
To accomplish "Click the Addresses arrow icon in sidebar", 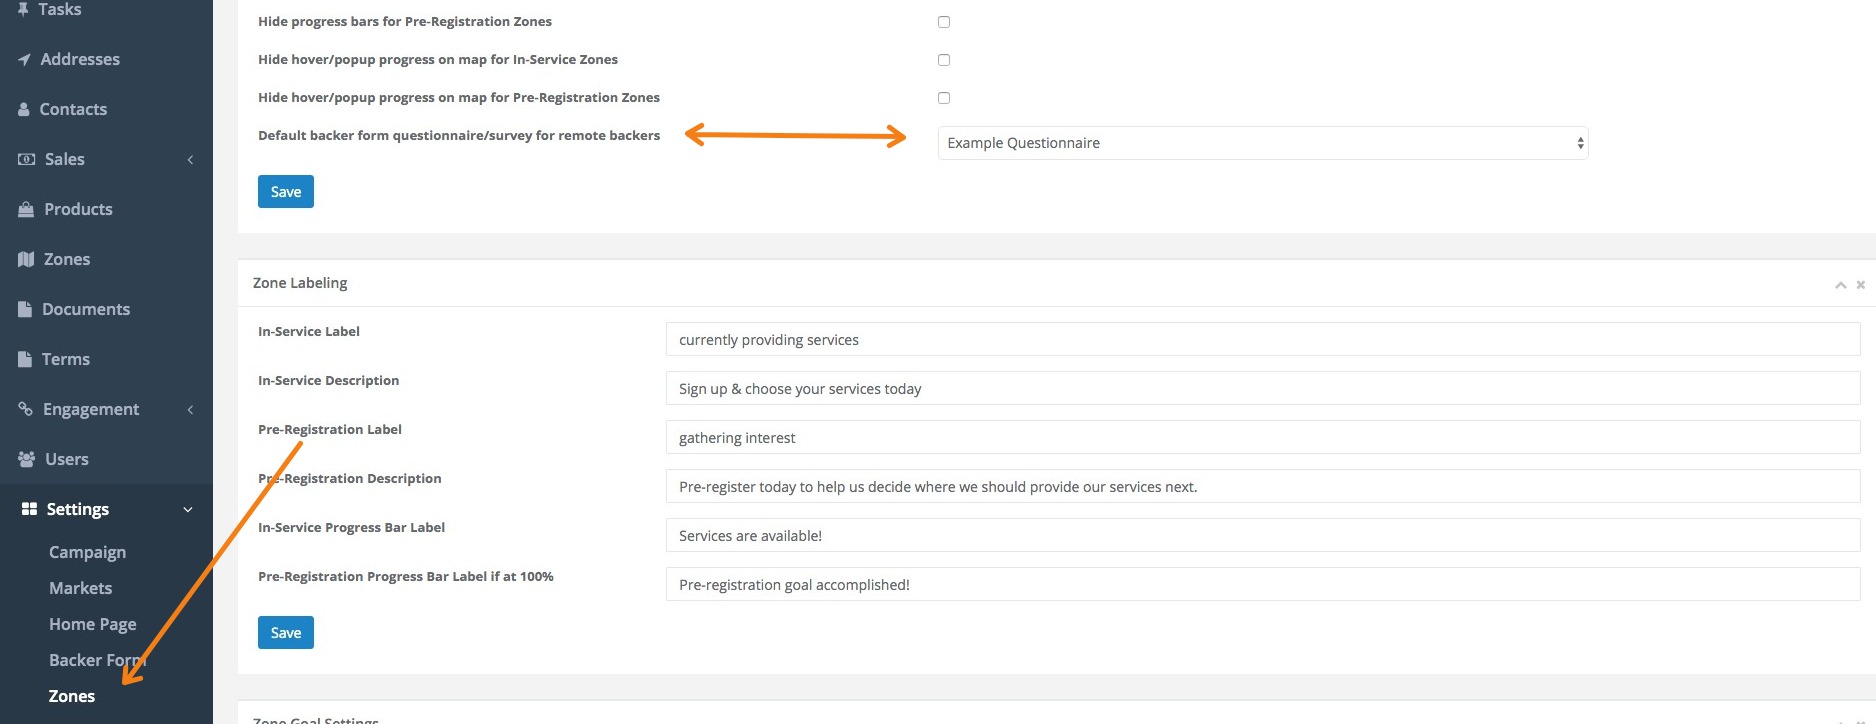I will (x=24, y=60).
